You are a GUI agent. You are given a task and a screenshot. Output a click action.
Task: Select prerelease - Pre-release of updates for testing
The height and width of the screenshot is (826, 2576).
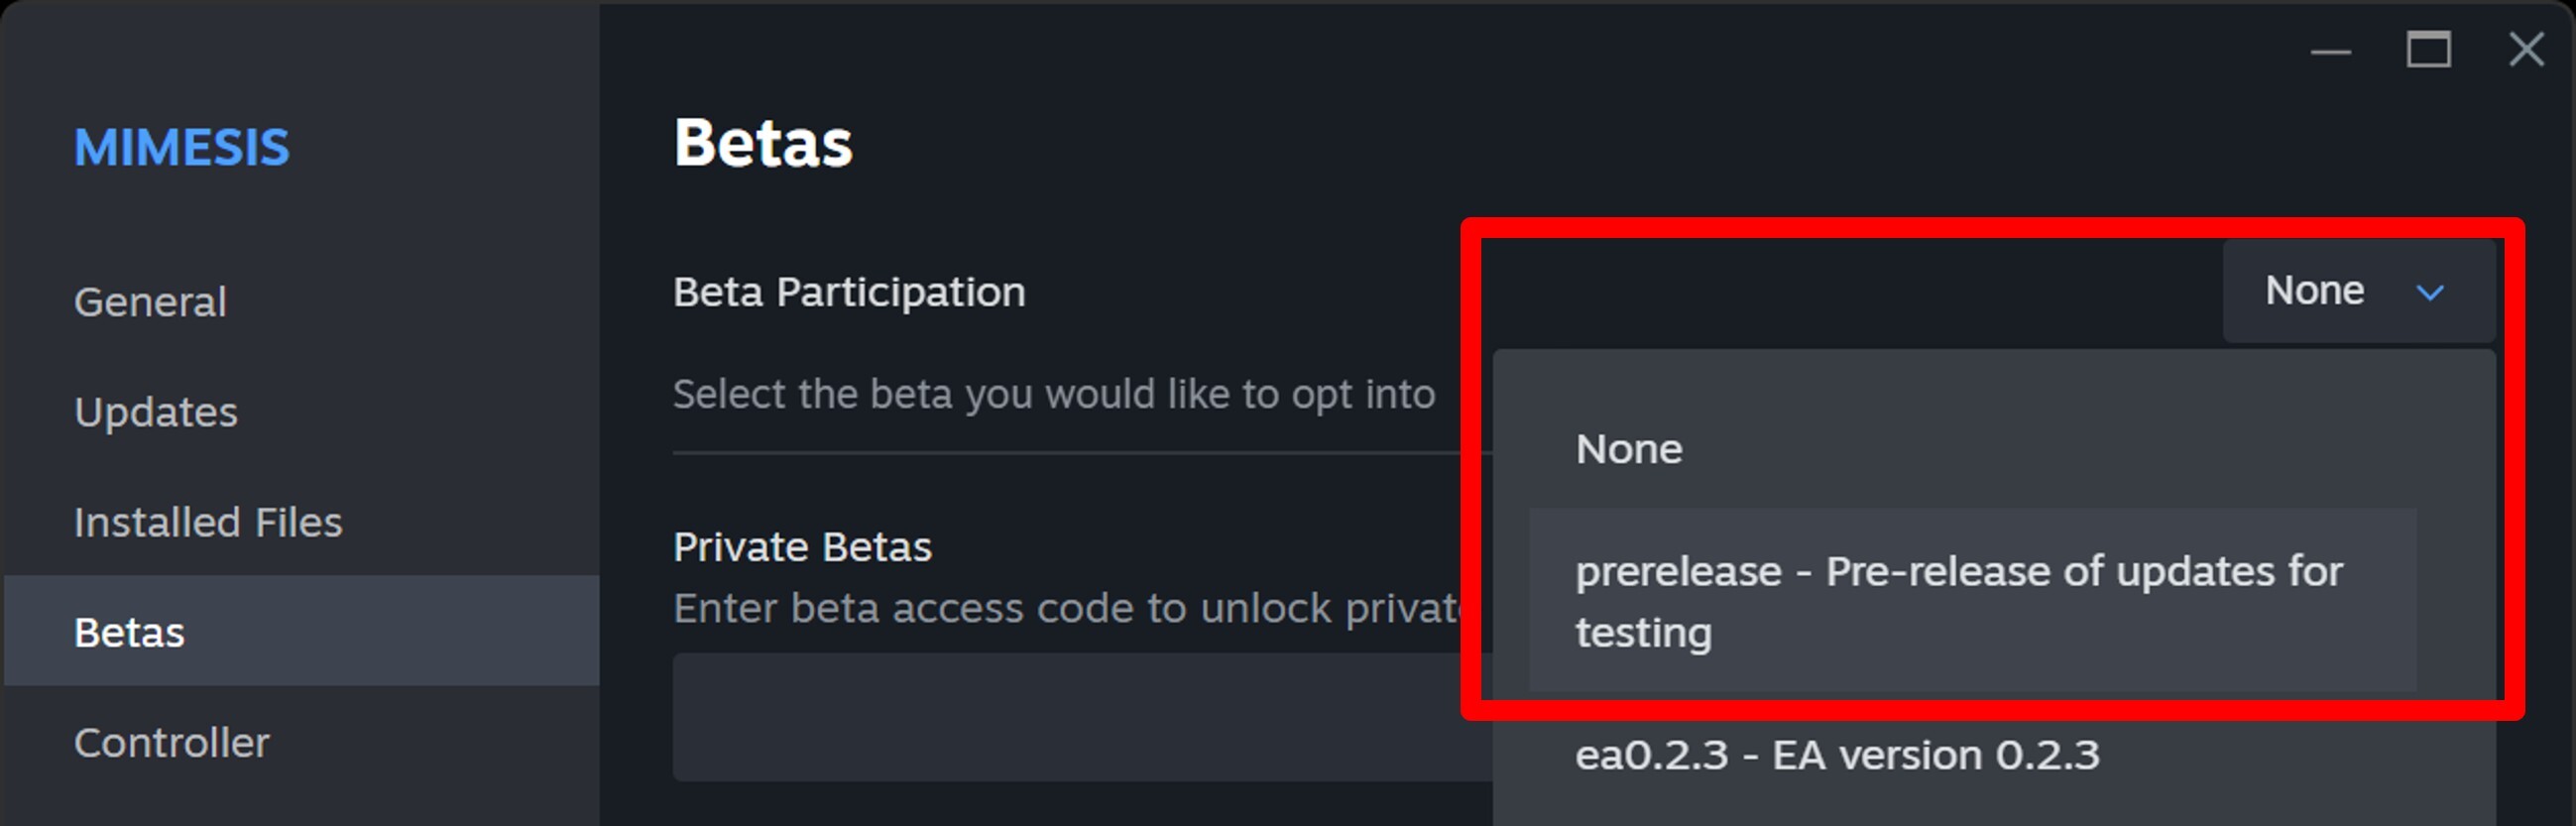1958,600
